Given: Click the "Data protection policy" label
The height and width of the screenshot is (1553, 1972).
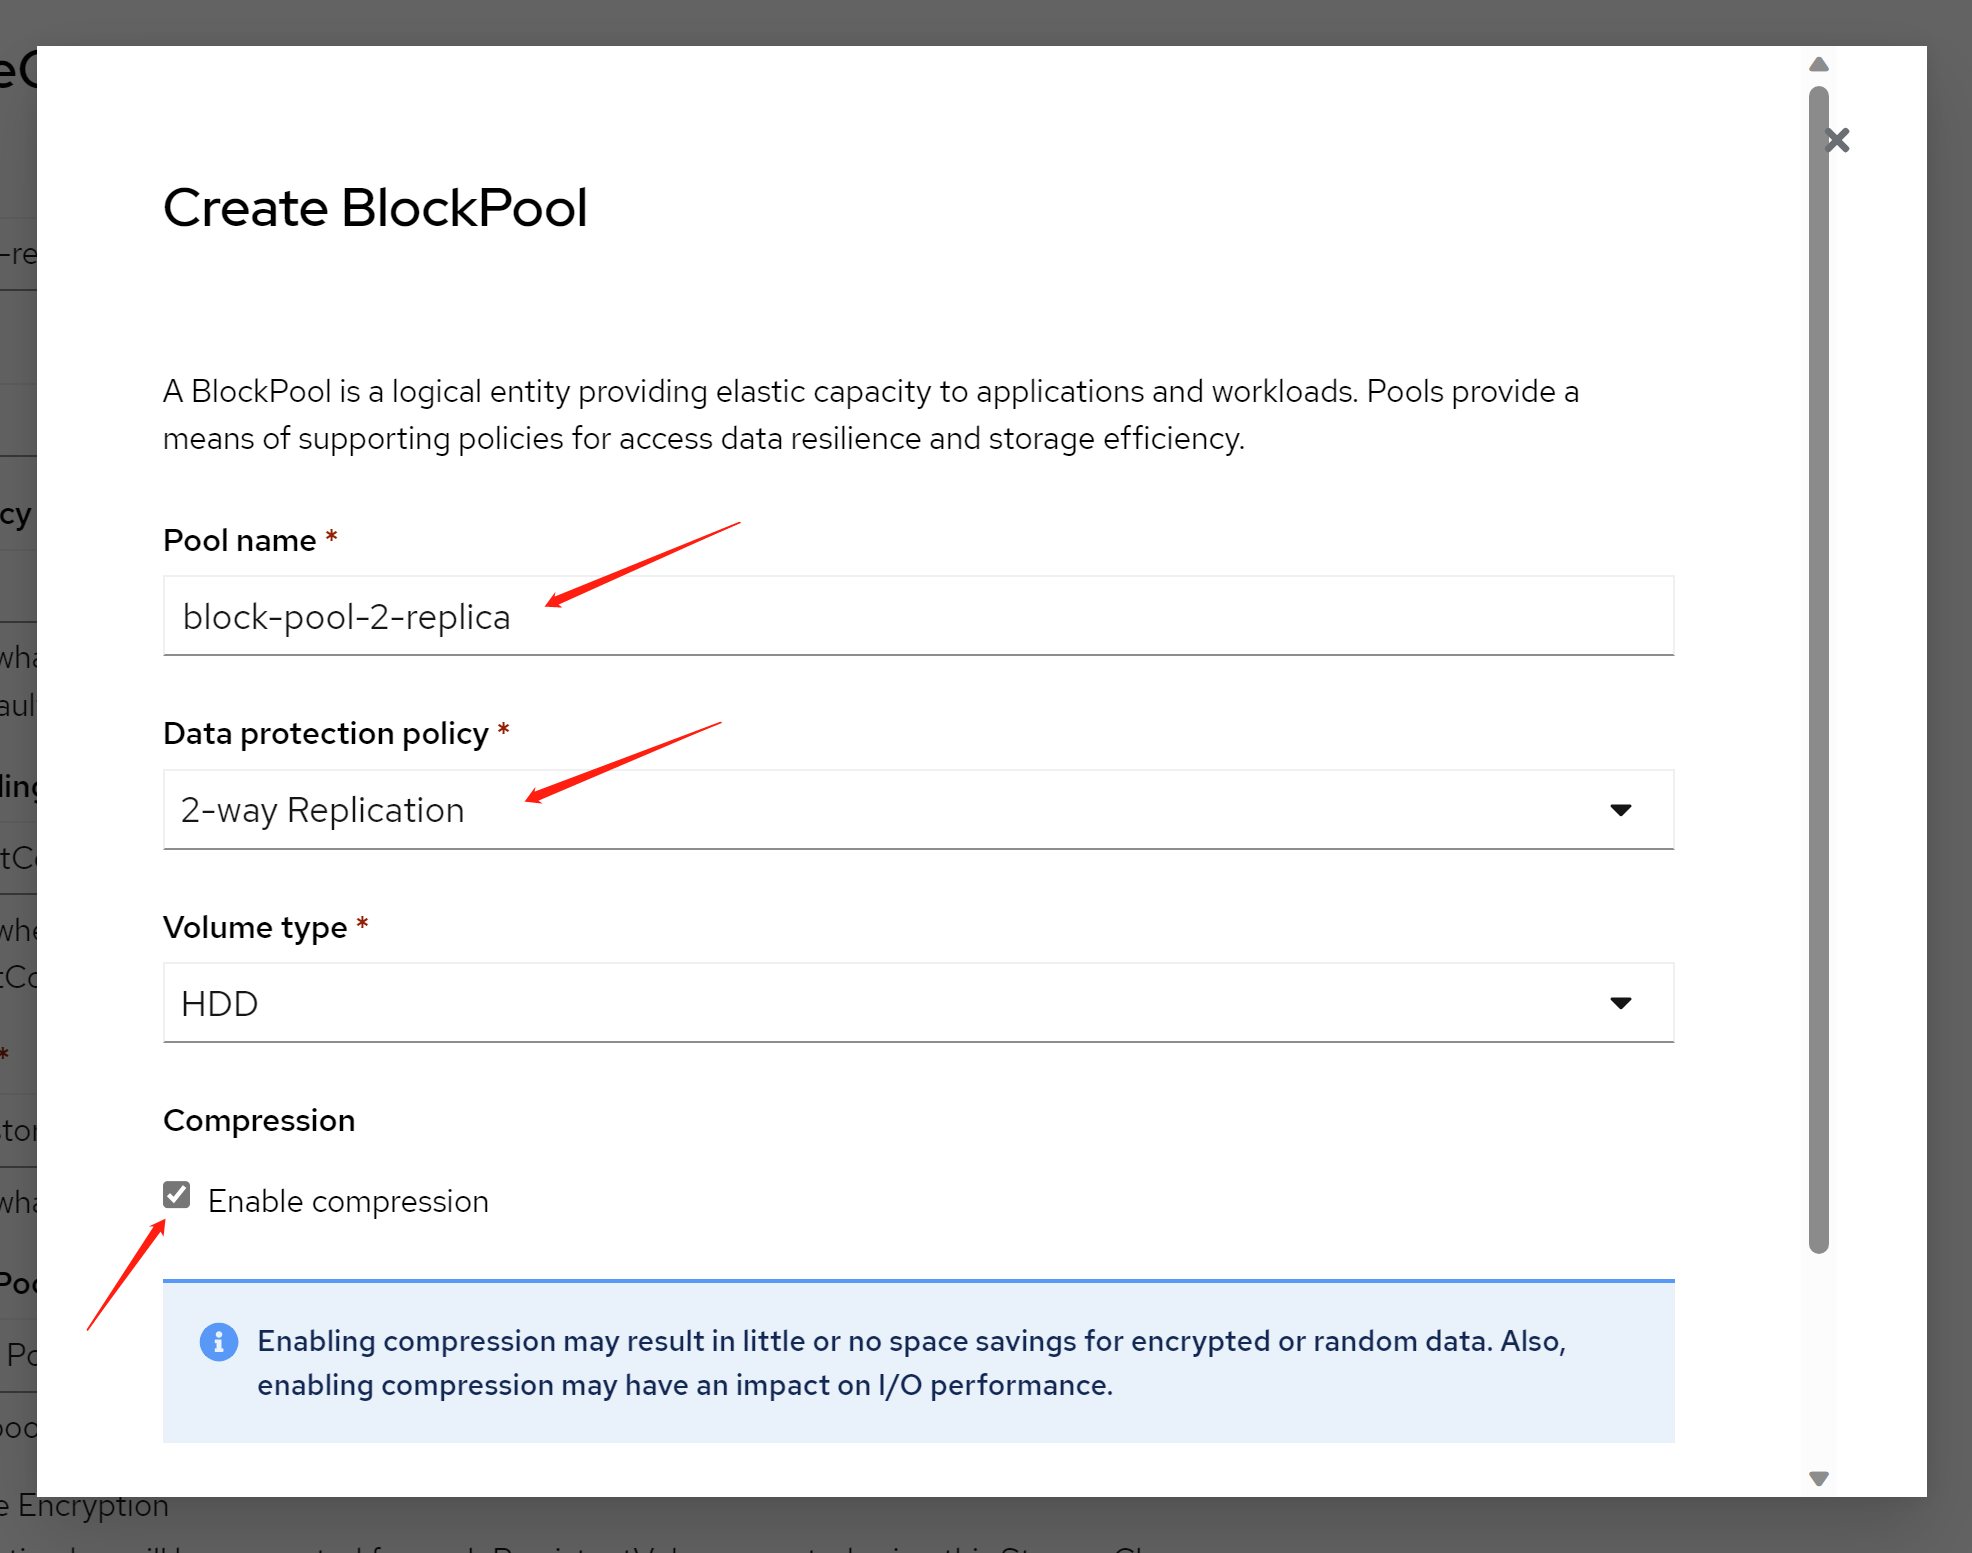Looking at the screenshot, I should click(326, 734).
